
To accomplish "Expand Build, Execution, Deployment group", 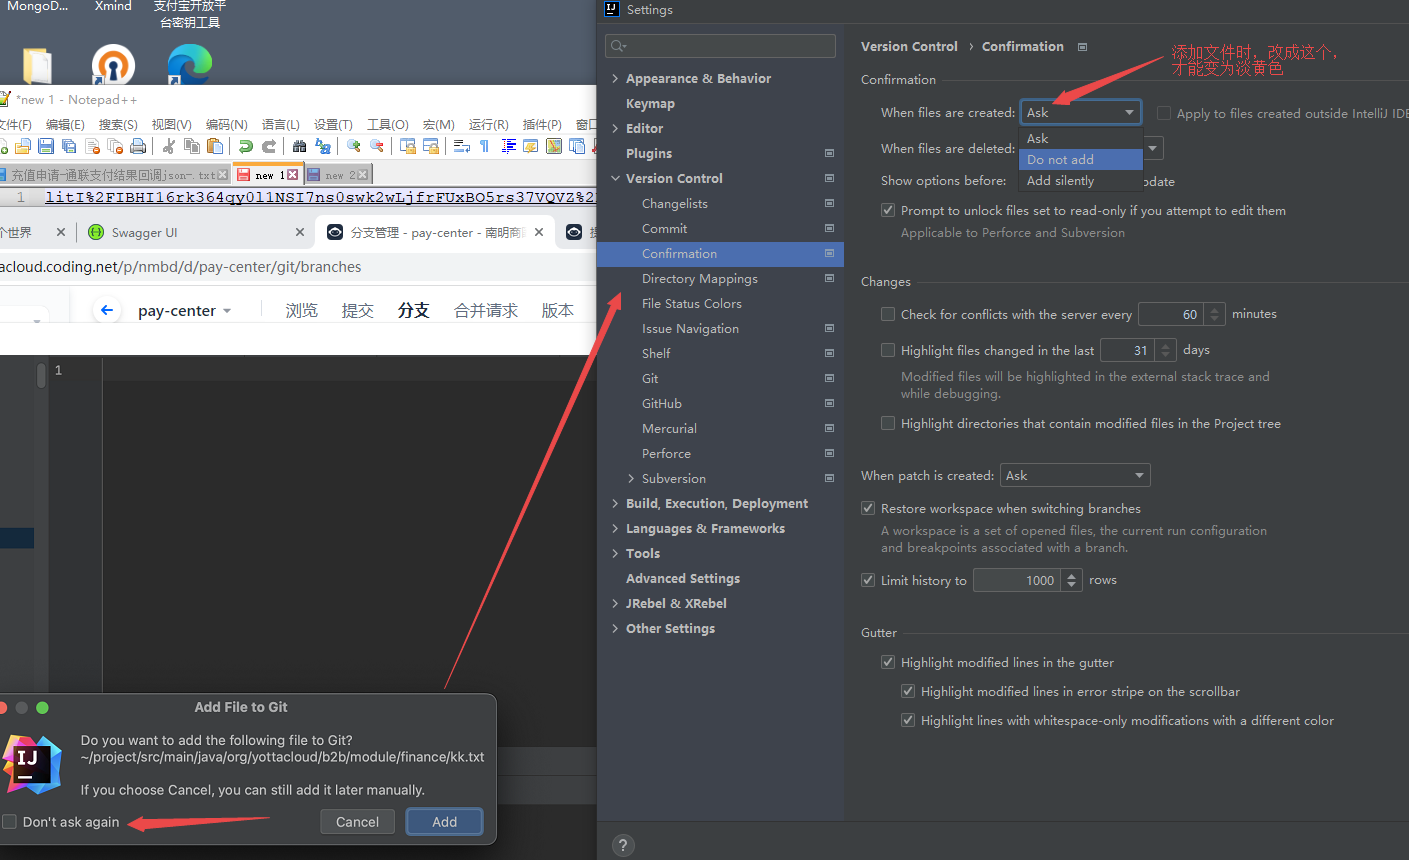I will coord(615,503).
